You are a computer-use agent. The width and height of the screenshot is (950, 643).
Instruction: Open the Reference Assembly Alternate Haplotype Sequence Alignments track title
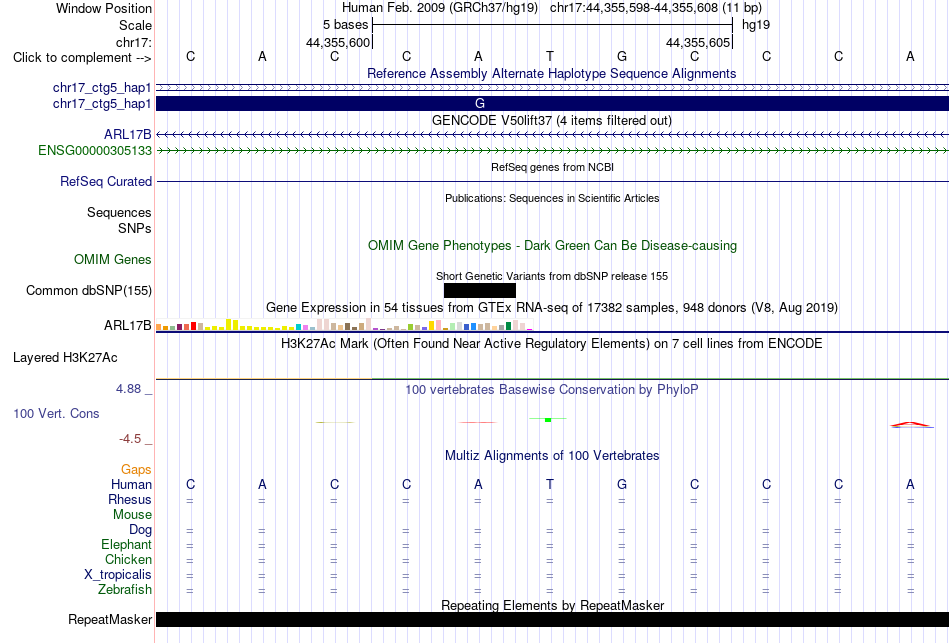click(x=552, y=73)
